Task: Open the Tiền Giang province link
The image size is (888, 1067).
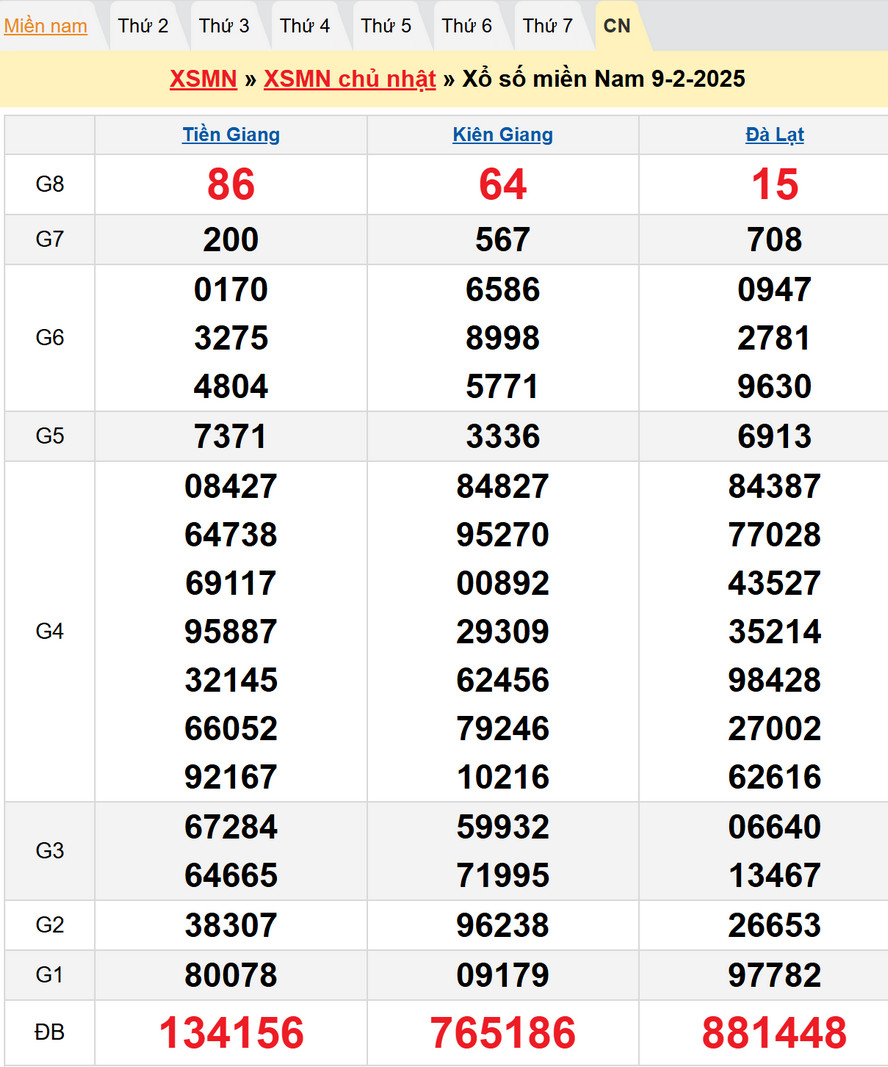Action: (231, 135)
